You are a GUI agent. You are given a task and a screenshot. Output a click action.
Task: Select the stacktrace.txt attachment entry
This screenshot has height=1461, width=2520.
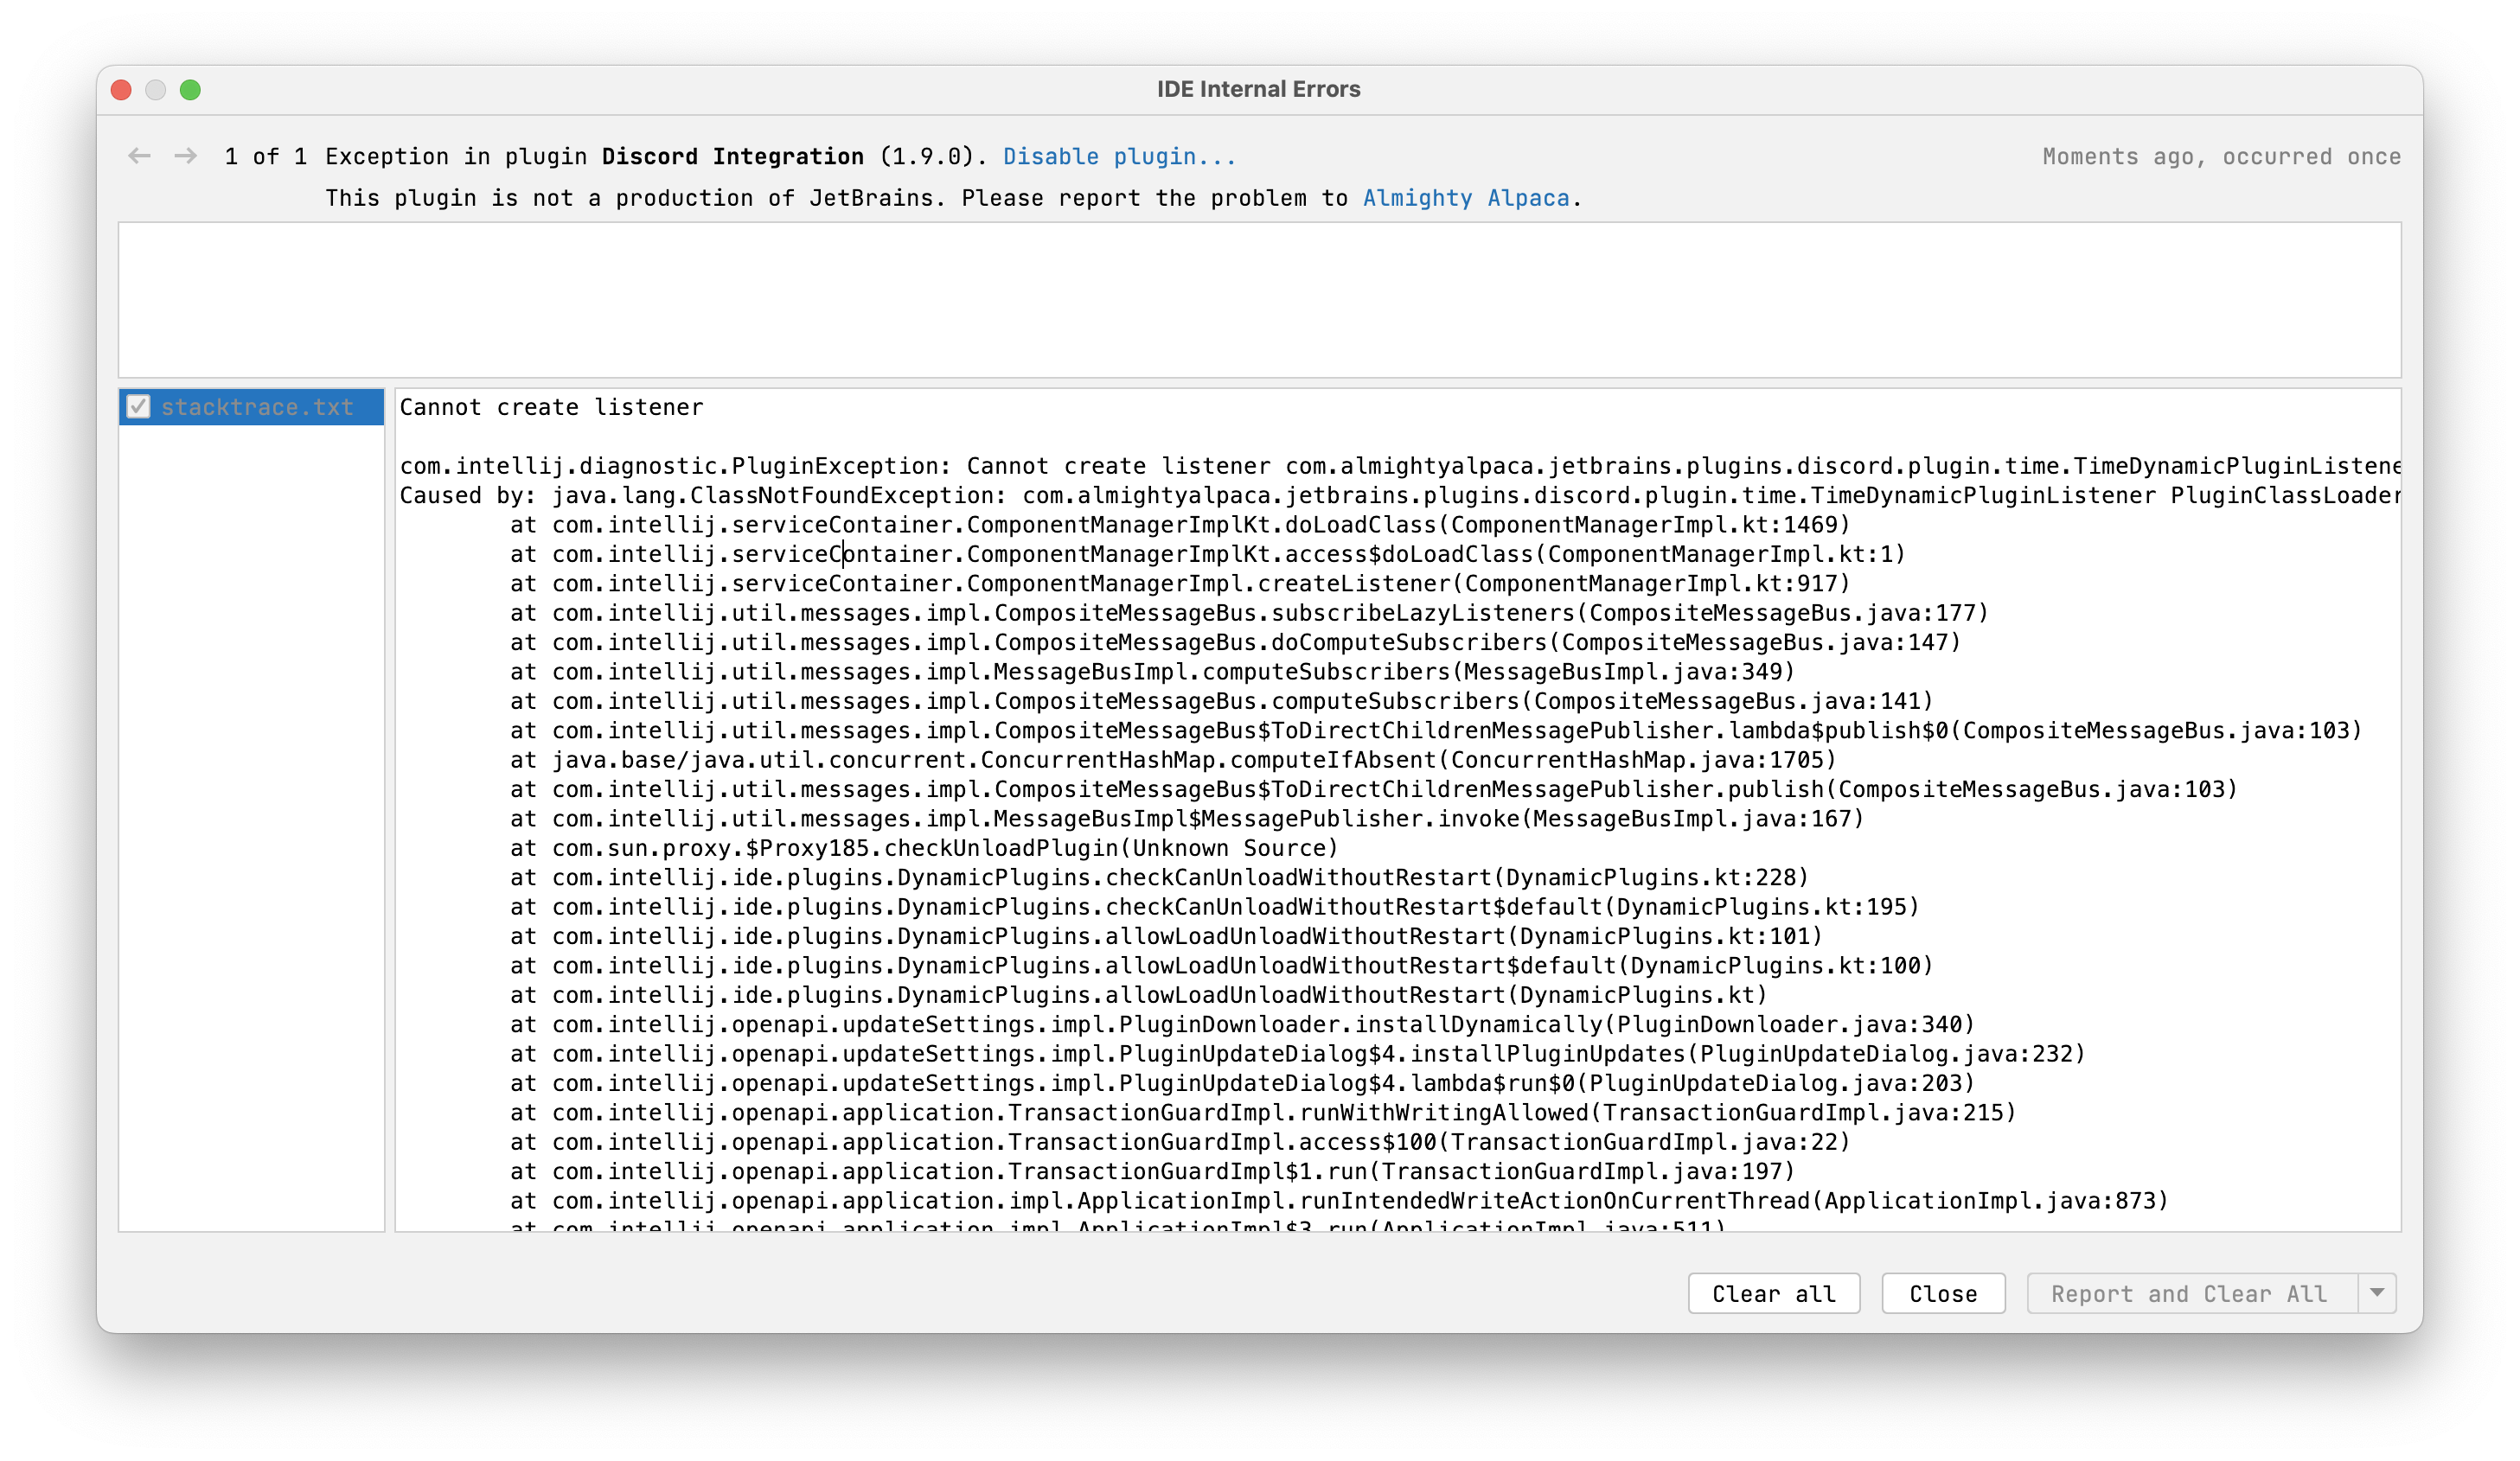[x=257, y=407]
